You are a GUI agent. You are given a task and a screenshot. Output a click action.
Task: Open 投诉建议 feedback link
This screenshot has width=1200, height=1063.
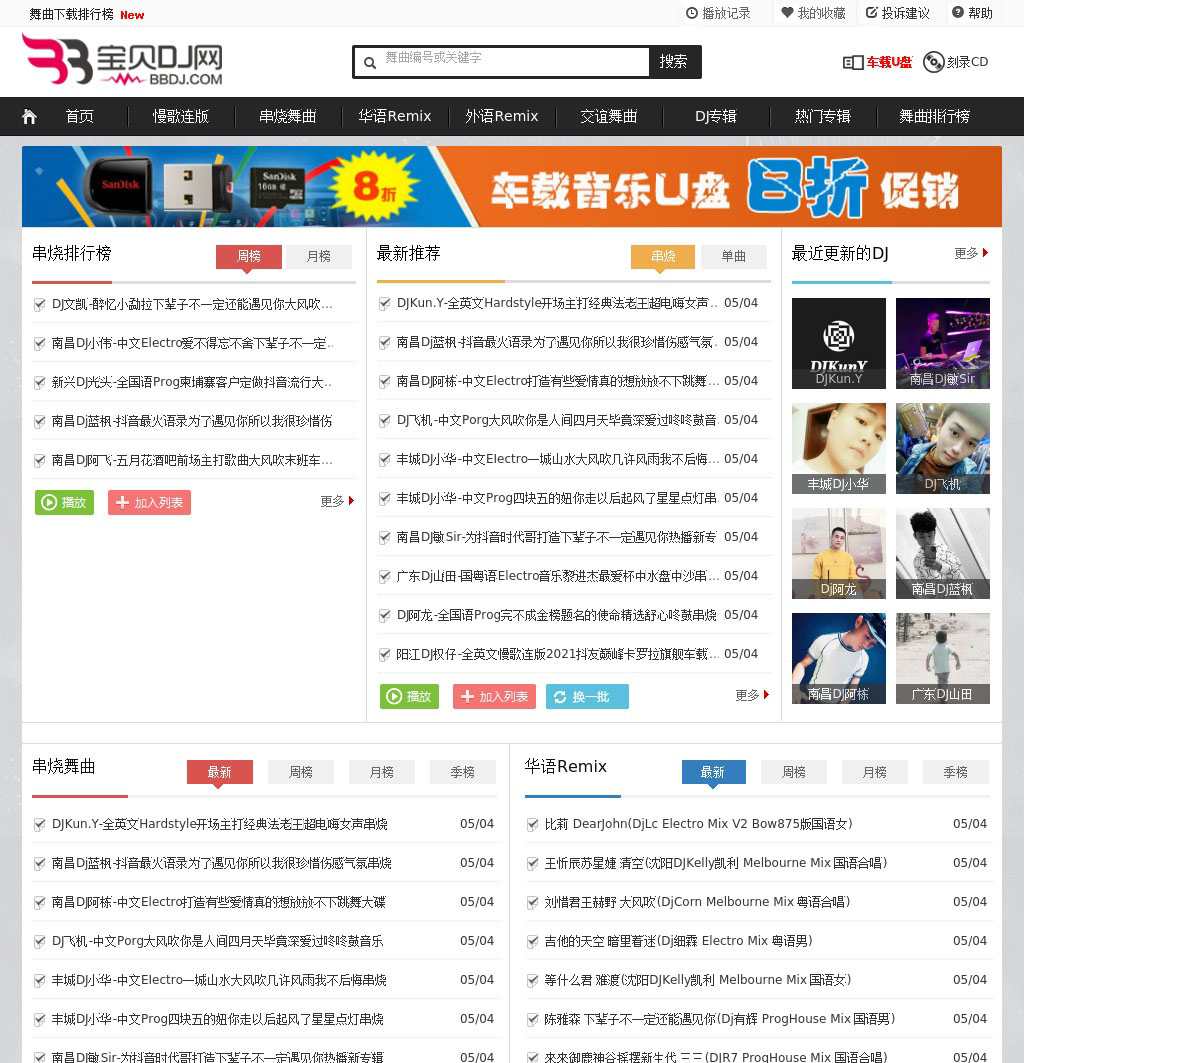pyautogui.click(x=897, y=13)
